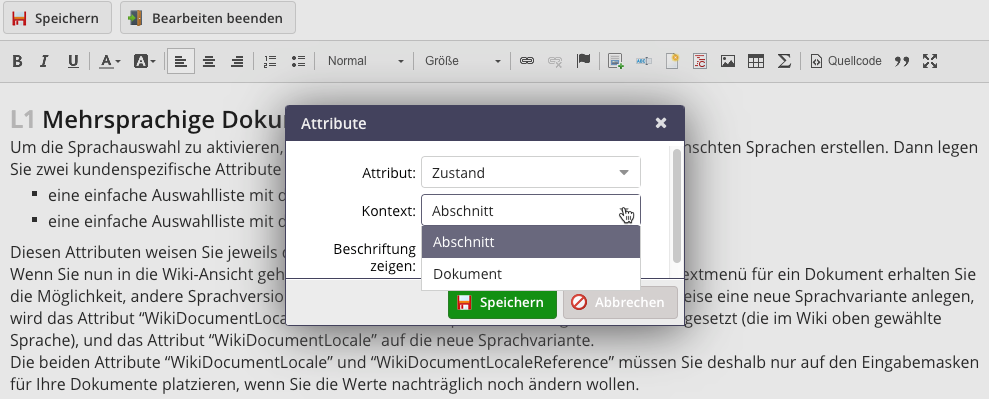Align text left
Screen dimensions: 989x399
181,61
